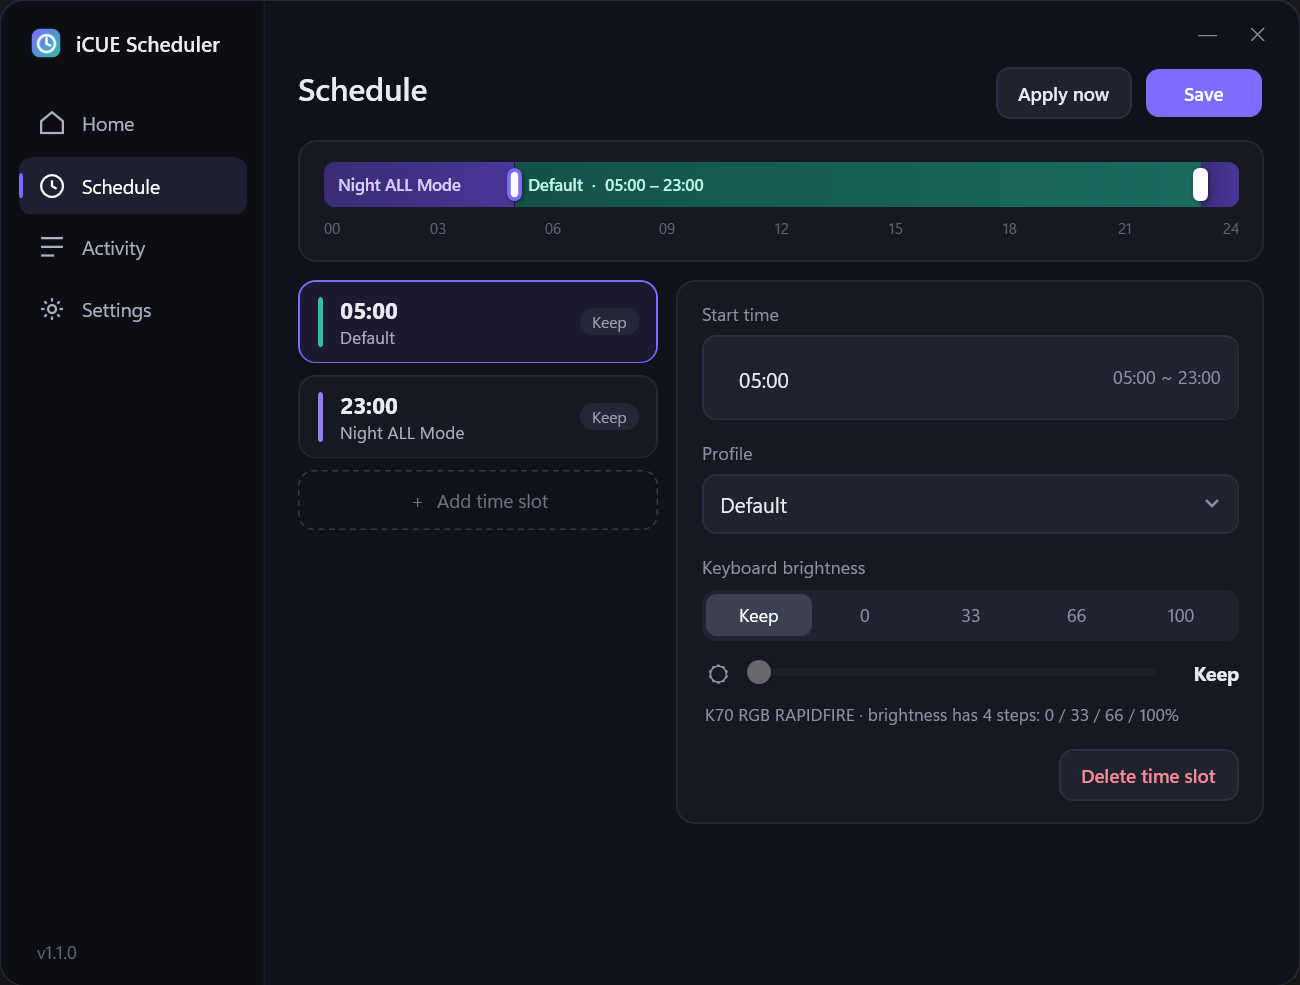Click the Start time field showing 05:00

tap(970, 378)
